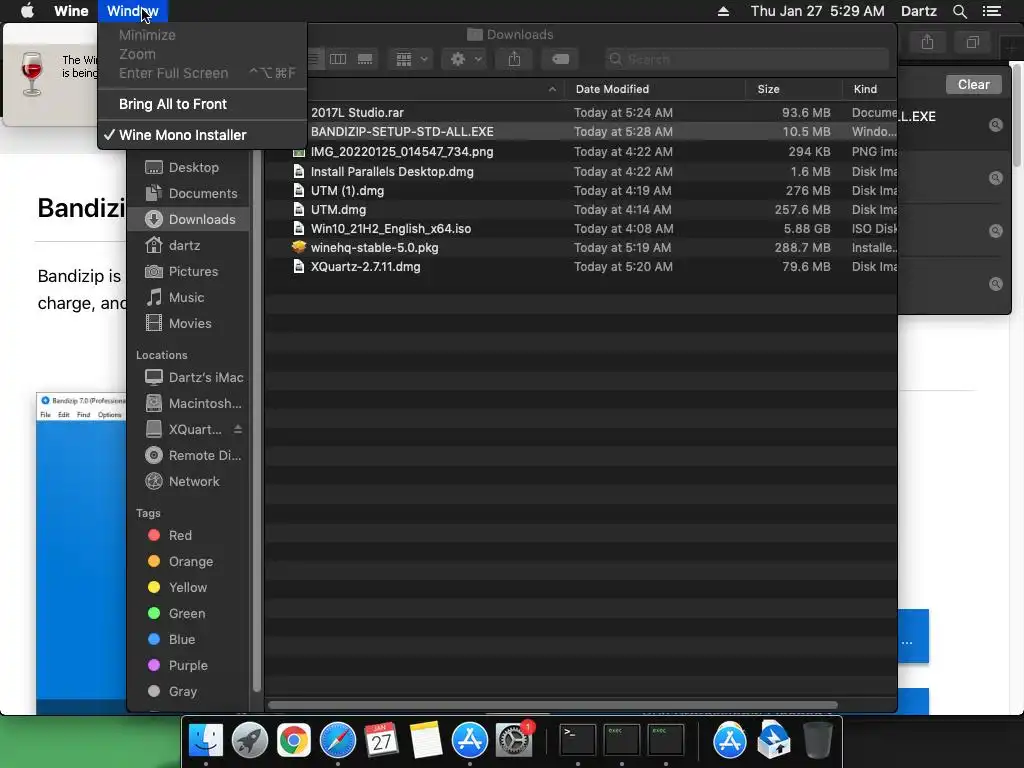Click the eject icon in menu bar
1024x768 pixels.
[x=724, y=11]
